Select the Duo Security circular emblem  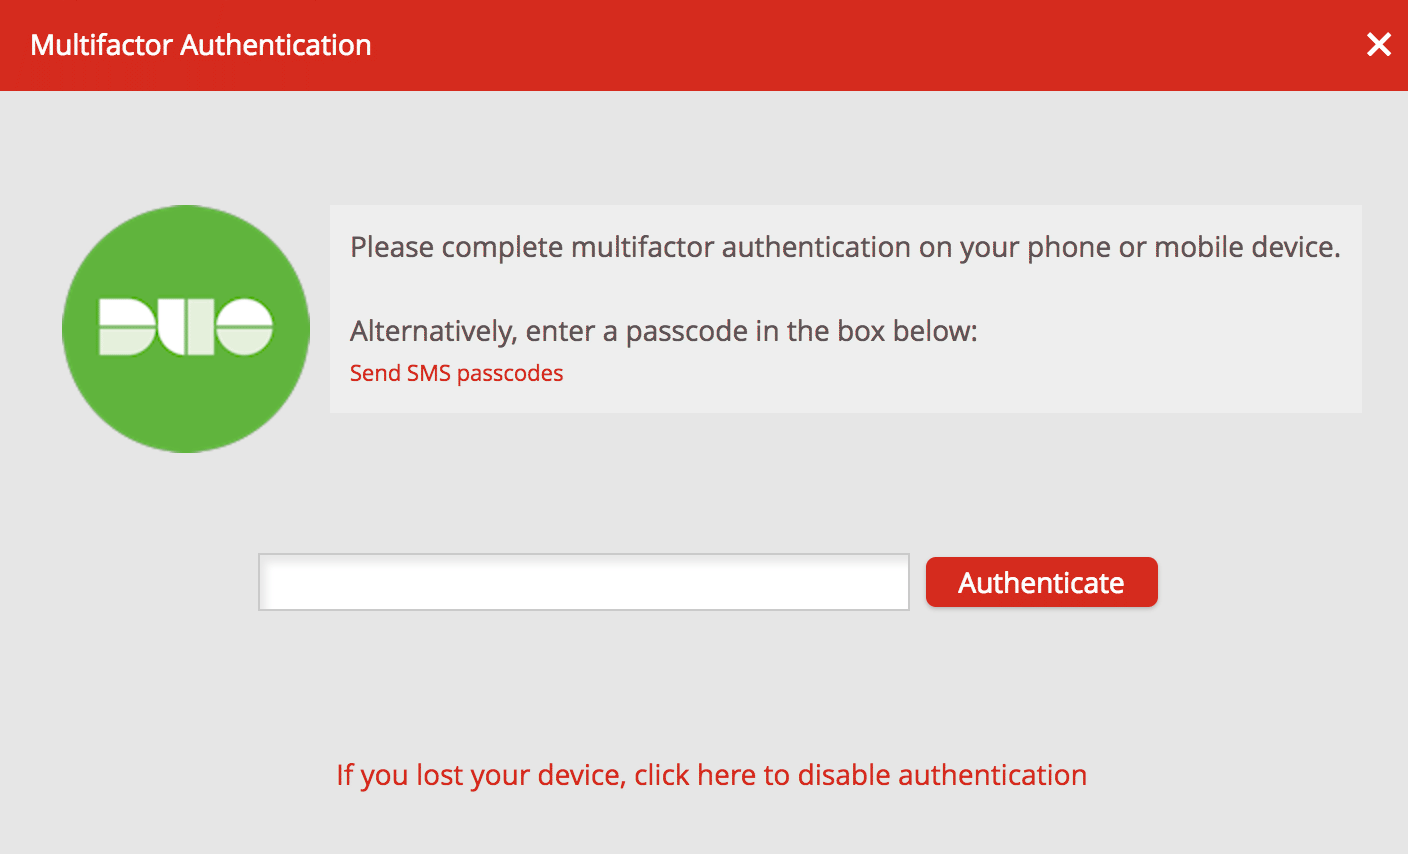click(x=185, y=329)
